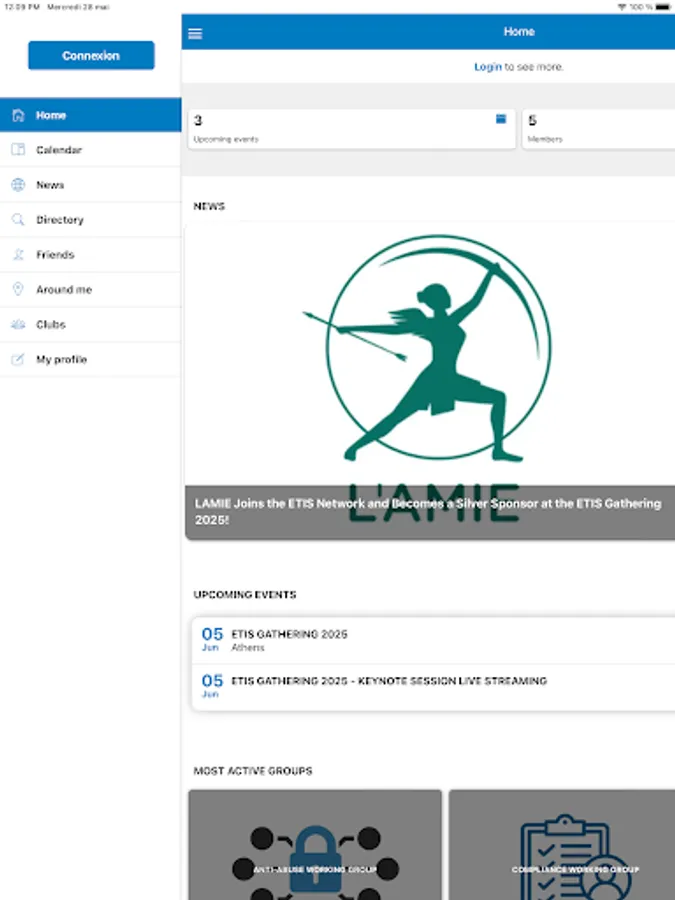Click the UPCOMING EVENTS heading
675x900 pixels.
245,595
